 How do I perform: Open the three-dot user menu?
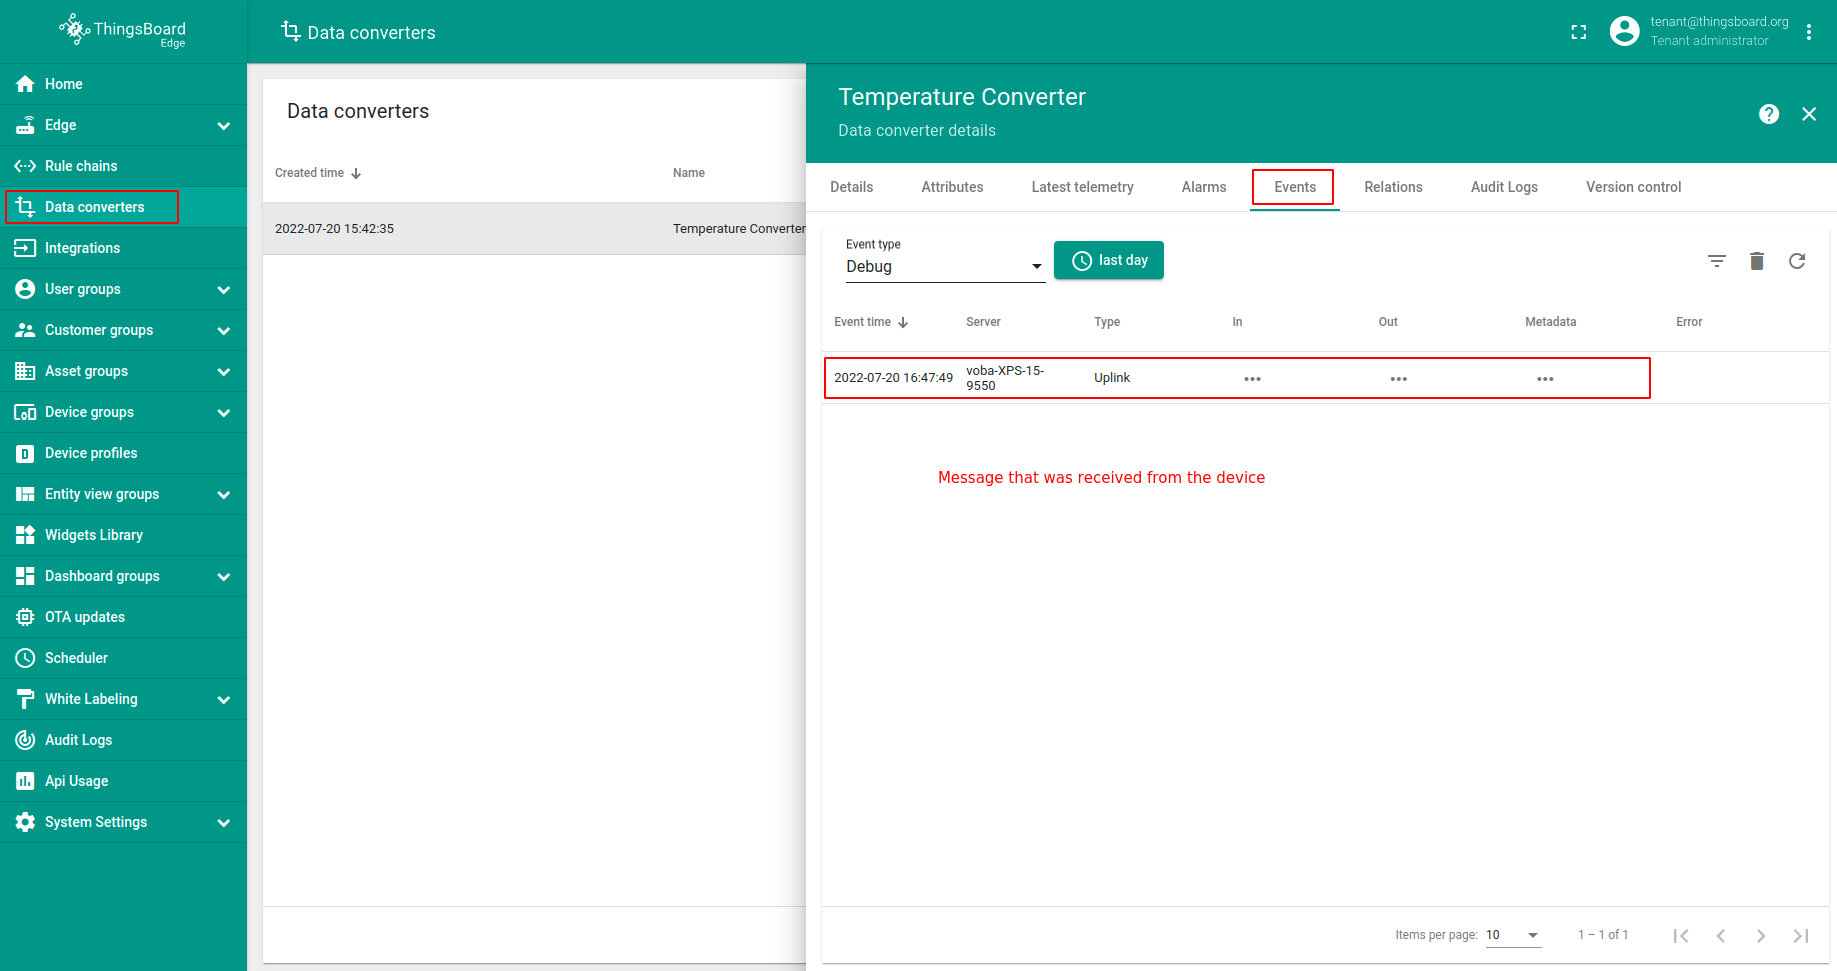coord(1809,32)
